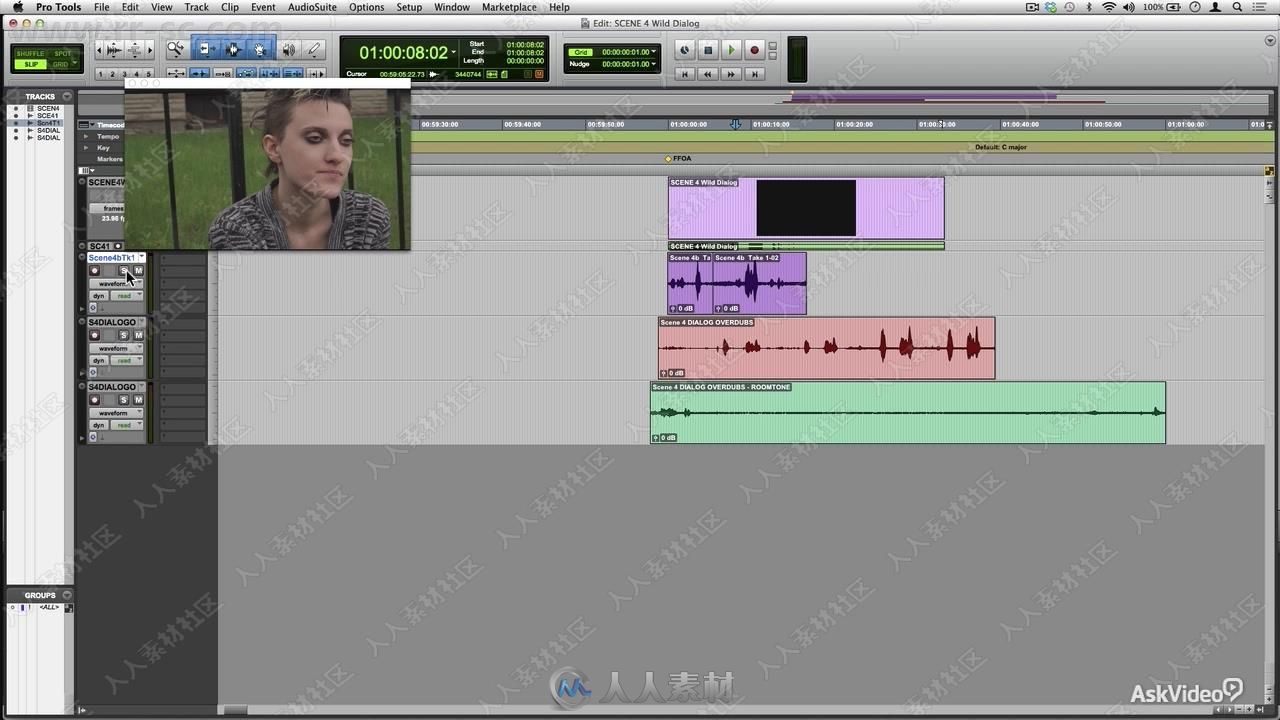Click Return to Zero transport button
The width and height of the screenshot is (1280, 720).
tap(685, 74)
